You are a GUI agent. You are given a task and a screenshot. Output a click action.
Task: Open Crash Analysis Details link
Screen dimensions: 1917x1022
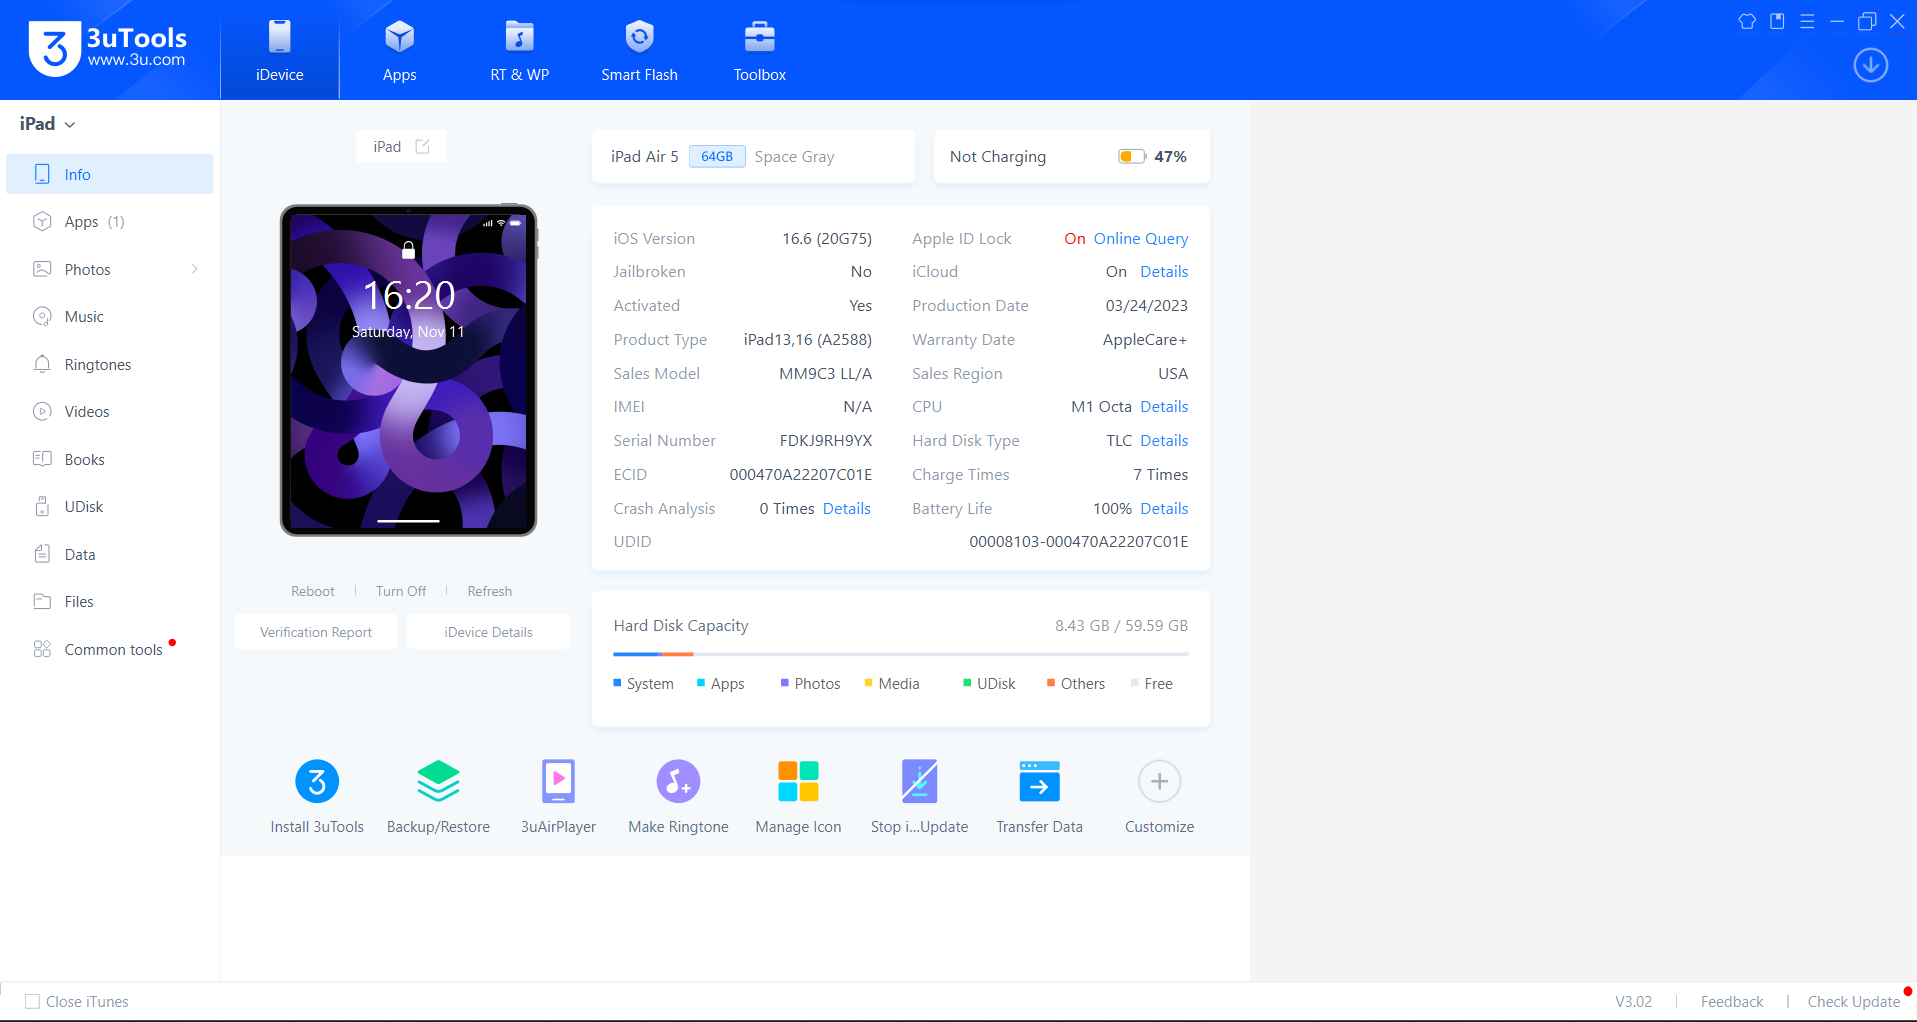pyautogui.click(x=847, y=509)
